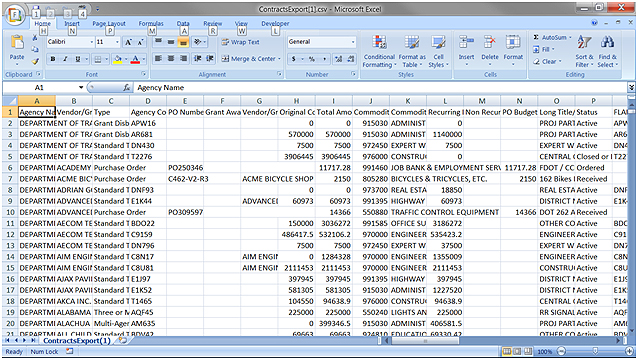The width and height of the screenshot is (638, 360).
Task: Click the Center text alignment icon
Action: 171,59
